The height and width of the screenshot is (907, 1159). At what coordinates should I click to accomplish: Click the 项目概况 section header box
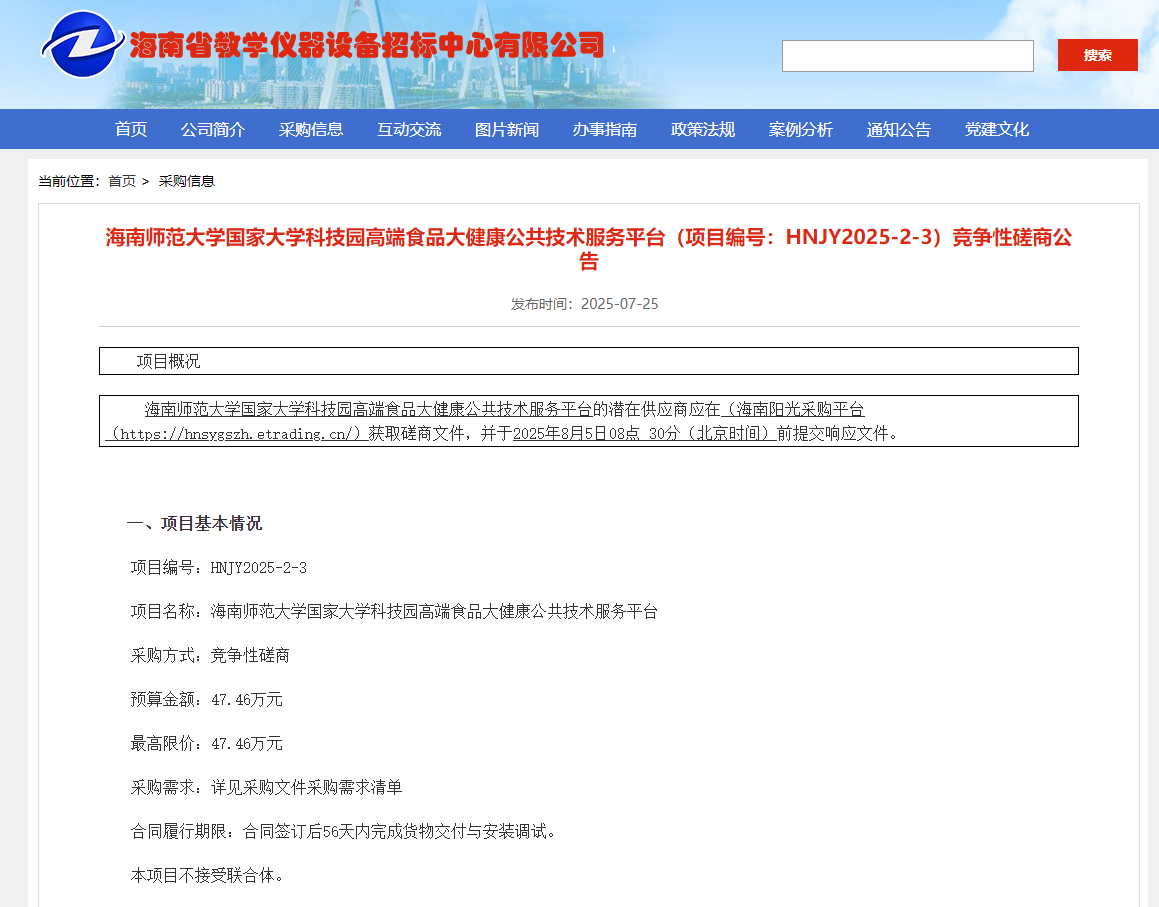tap(589, 361)
